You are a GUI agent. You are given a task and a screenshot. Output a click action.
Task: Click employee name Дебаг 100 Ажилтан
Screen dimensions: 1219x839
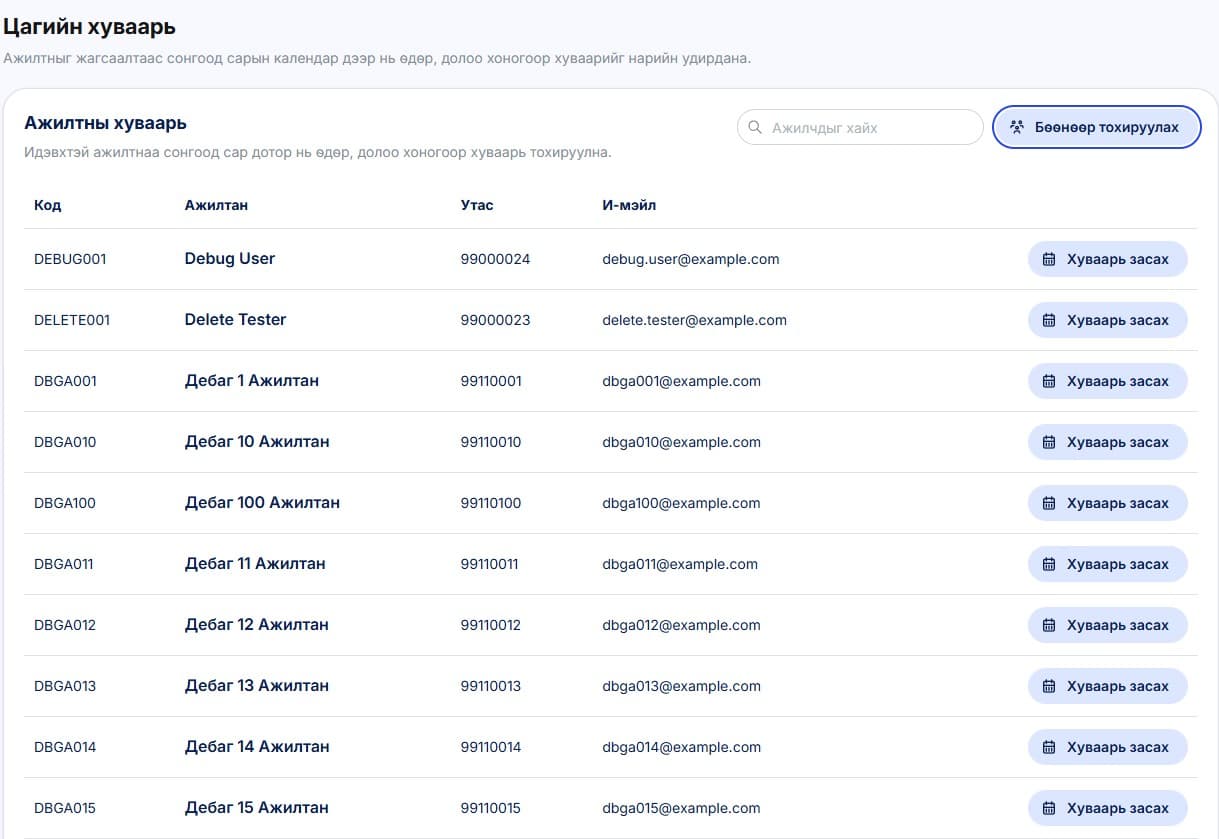(x=263, y=503)
